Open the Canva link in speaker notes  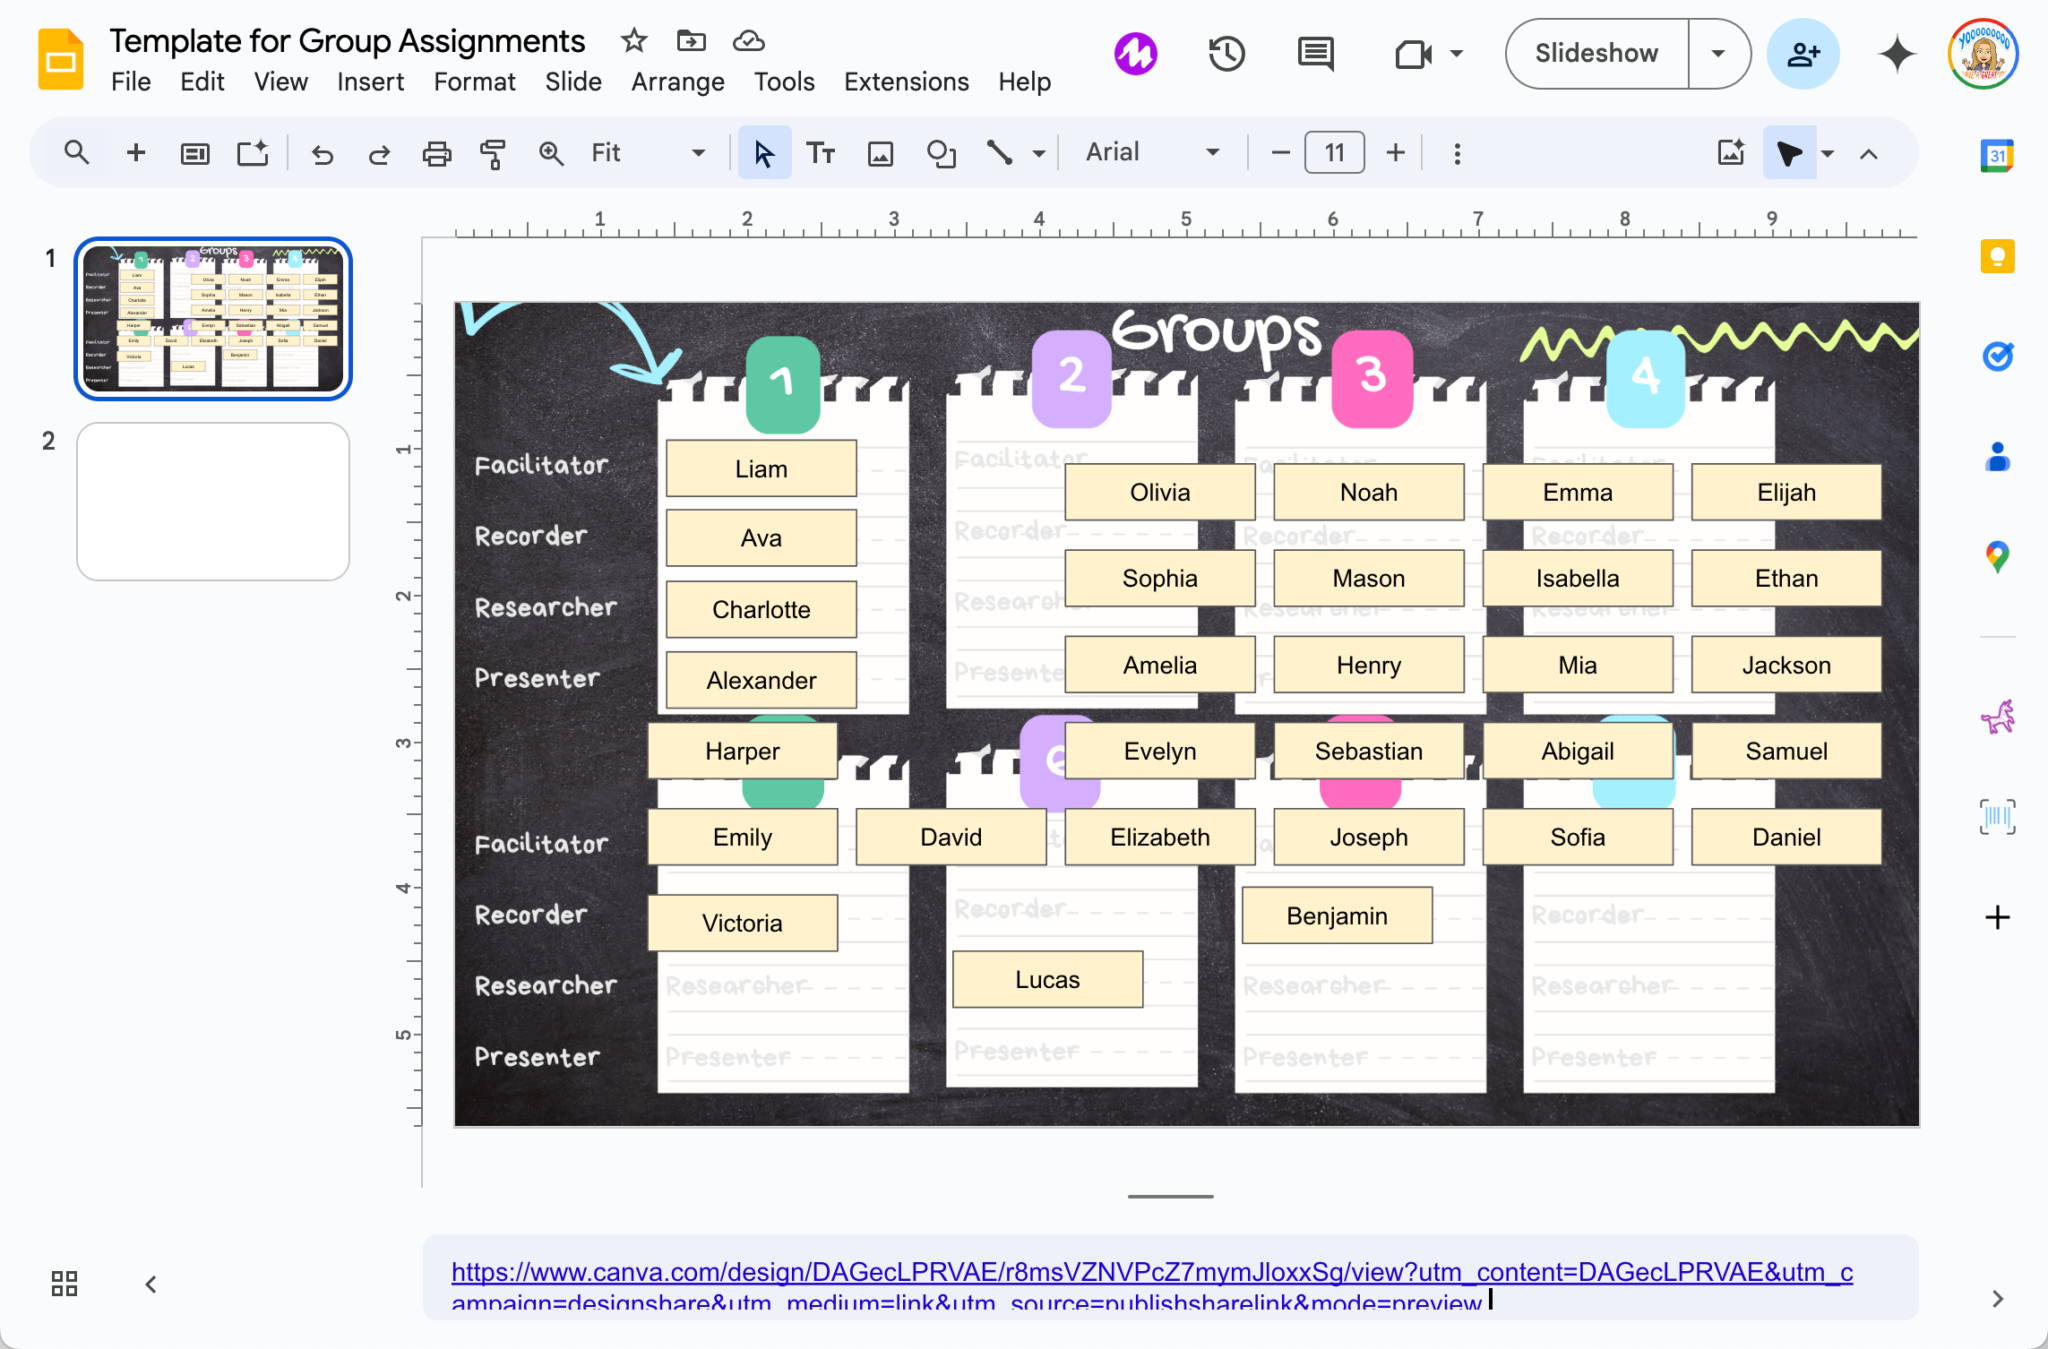[x=1152, y=1286]
